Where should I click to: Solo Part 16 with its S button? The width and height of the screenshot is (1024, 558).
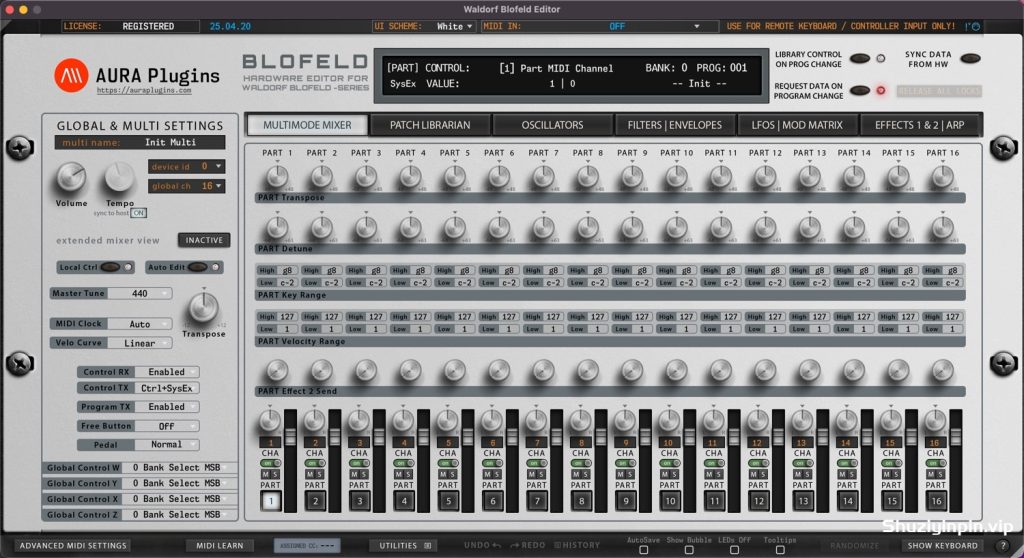(940, 474)
